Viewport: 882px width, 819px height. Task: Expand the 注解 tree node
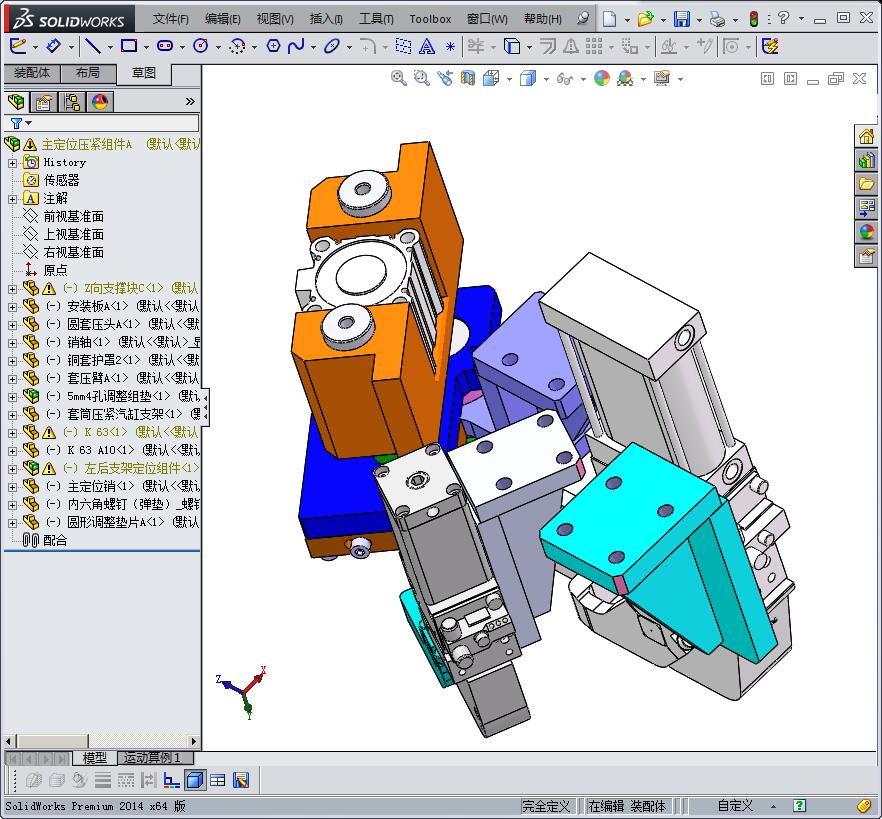click(12, 199)
